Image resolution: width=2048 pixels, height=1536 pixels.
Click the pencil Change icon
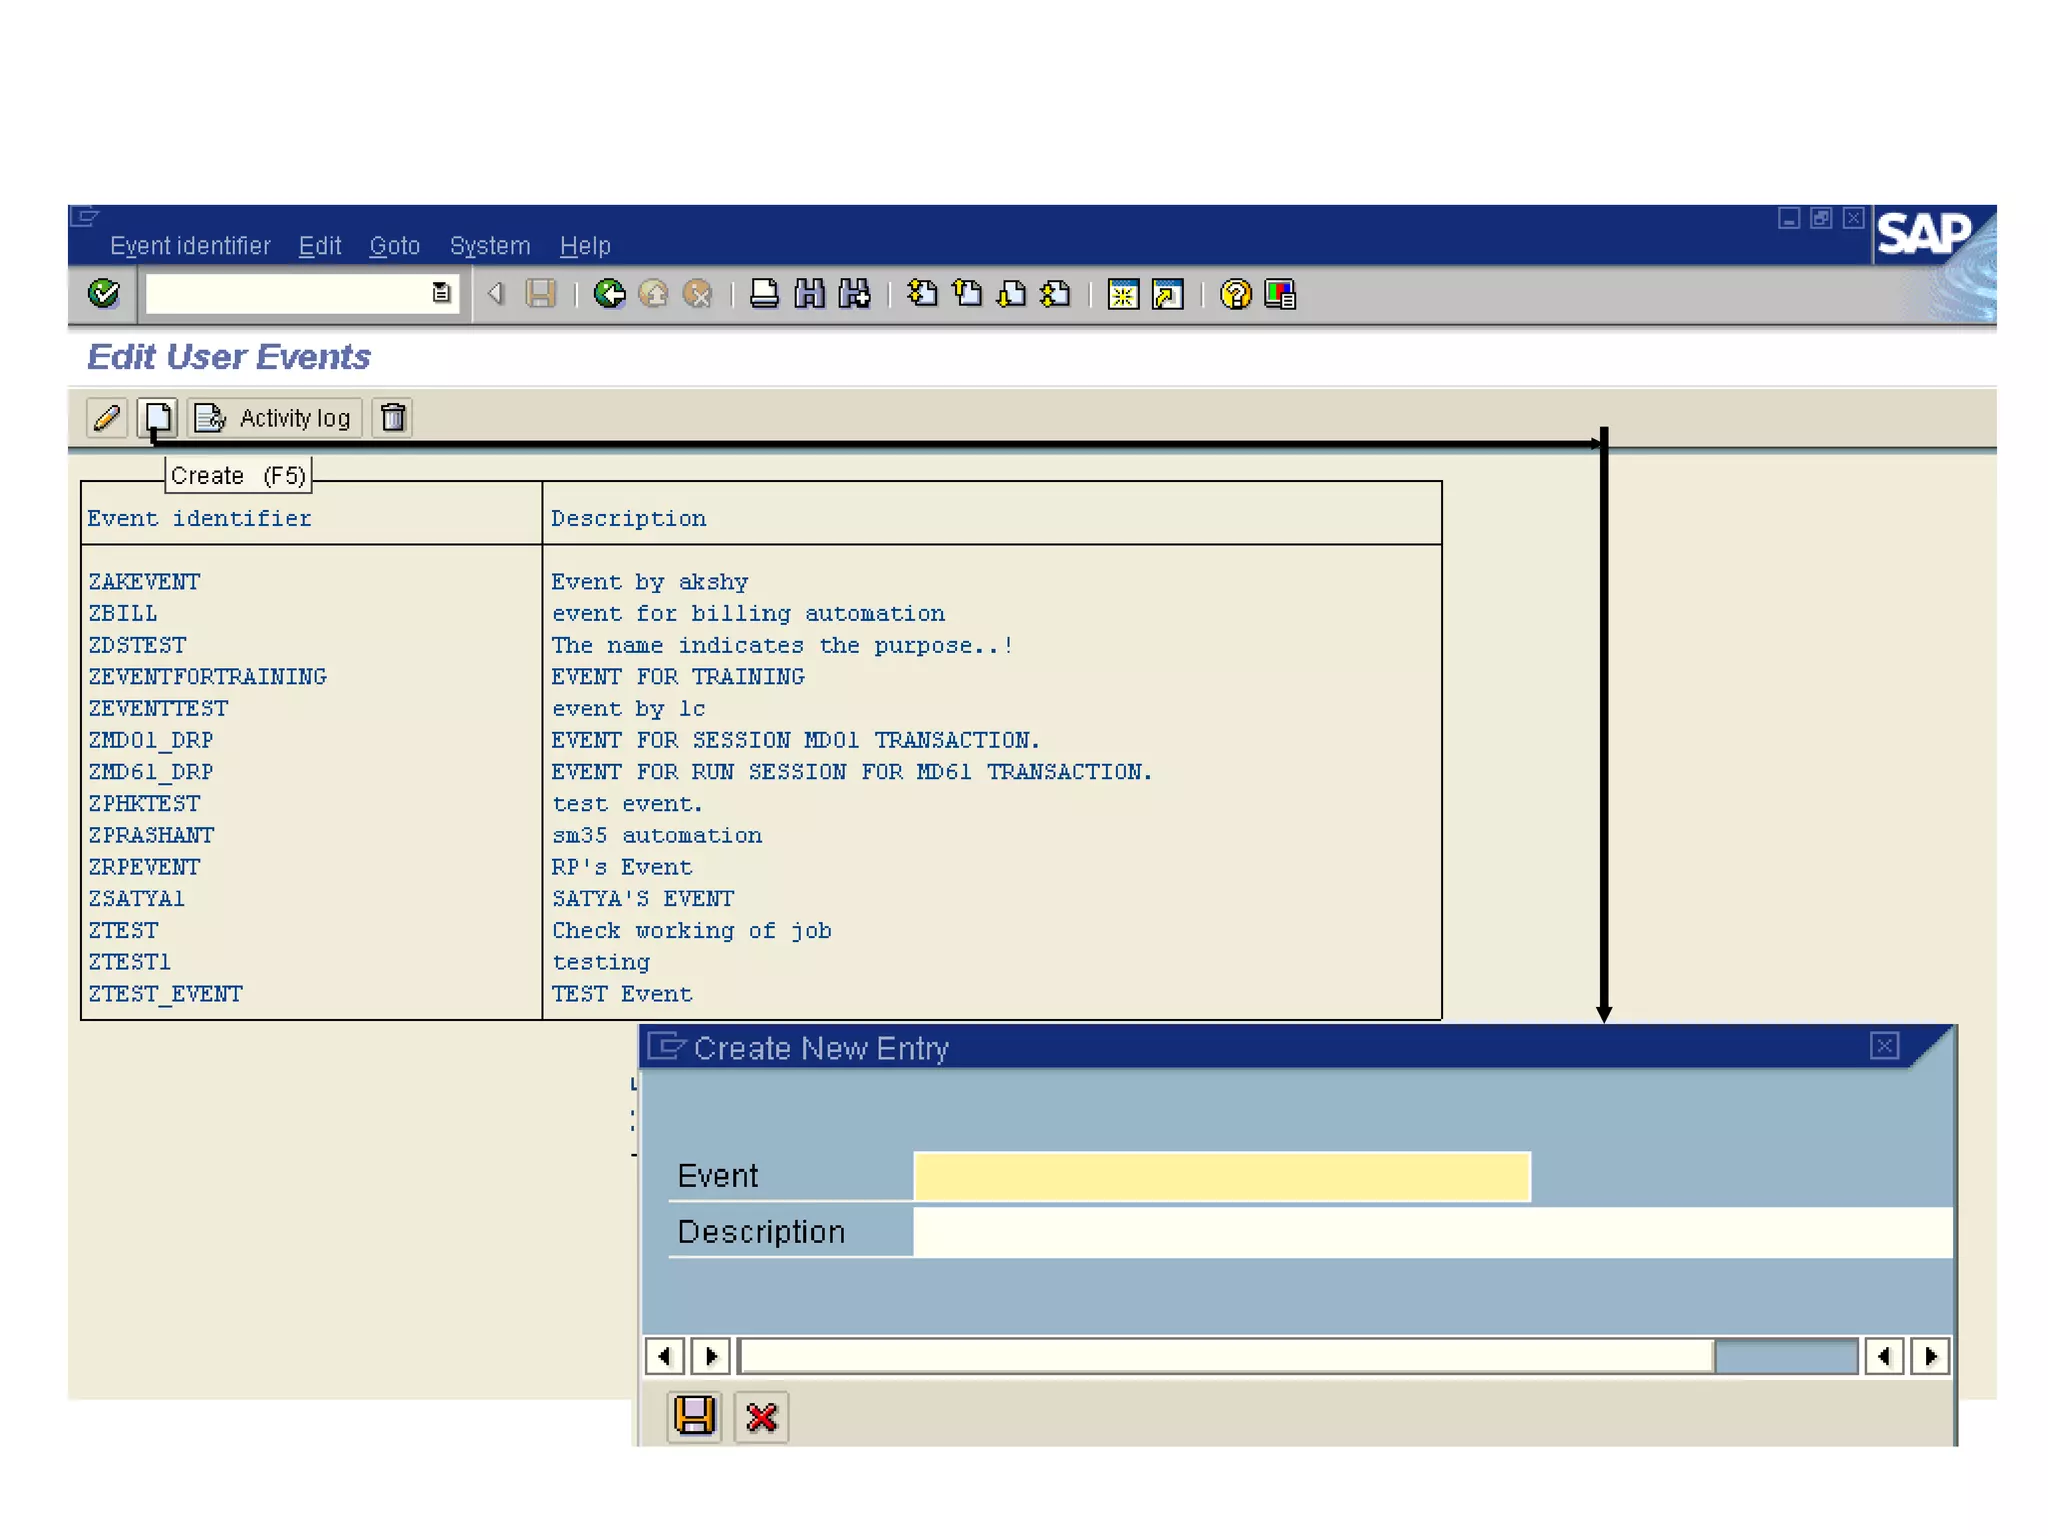click(x=106, y=418)
